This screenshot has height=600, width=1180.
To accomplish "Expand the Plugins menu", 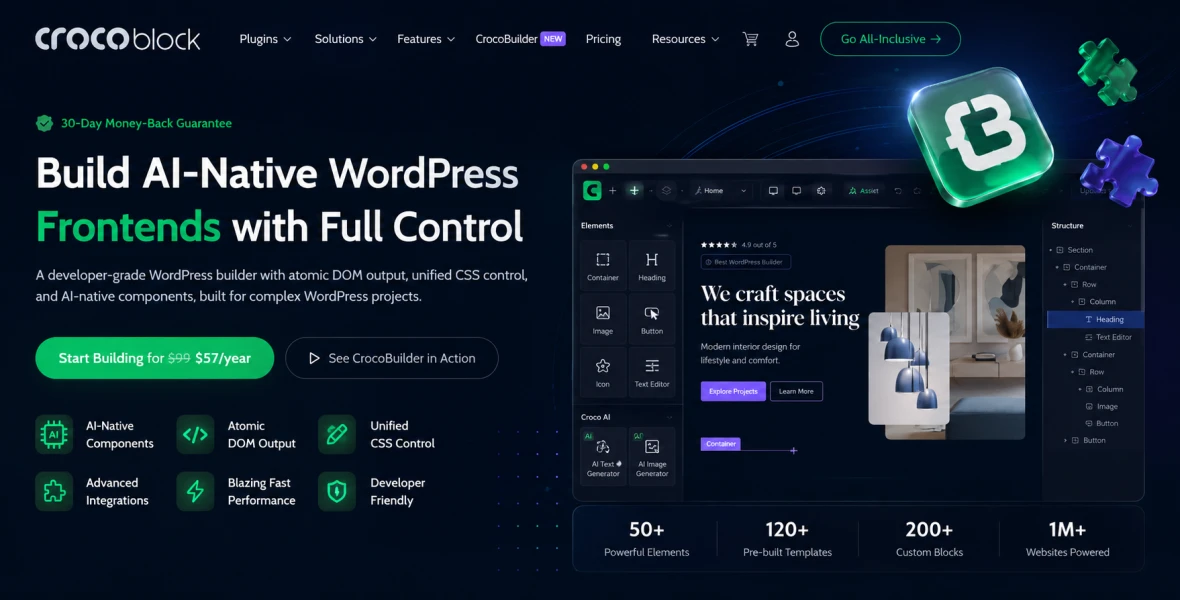I will tap(265, 39).
